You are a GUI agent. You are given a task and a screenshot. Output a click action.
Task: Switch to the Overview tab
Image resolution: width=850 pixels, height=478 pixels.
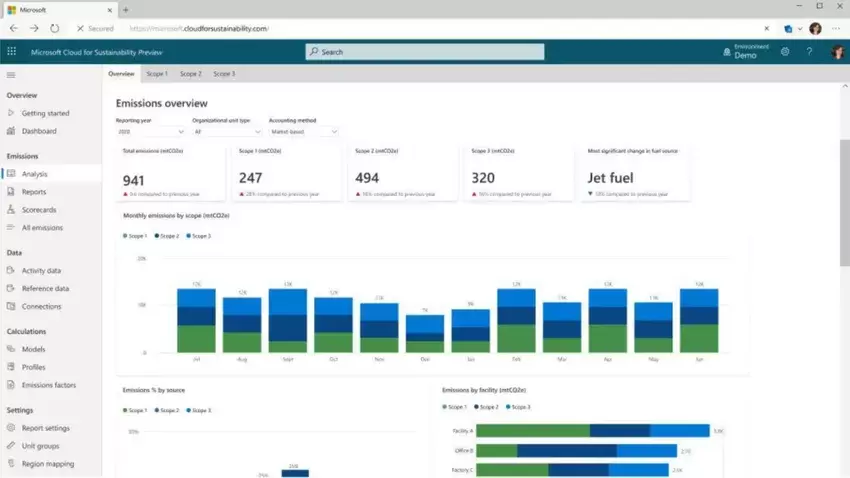click(x=121, y=74)
